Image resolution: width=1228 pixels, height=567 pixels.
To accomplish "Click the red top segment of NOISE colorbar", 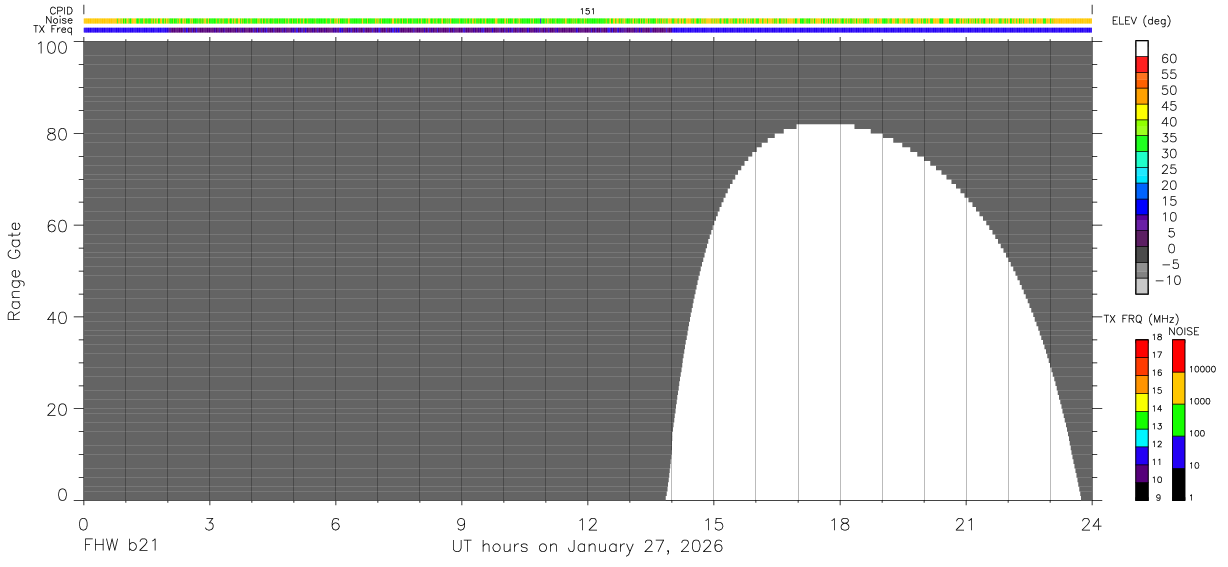I will (1178, 356).
